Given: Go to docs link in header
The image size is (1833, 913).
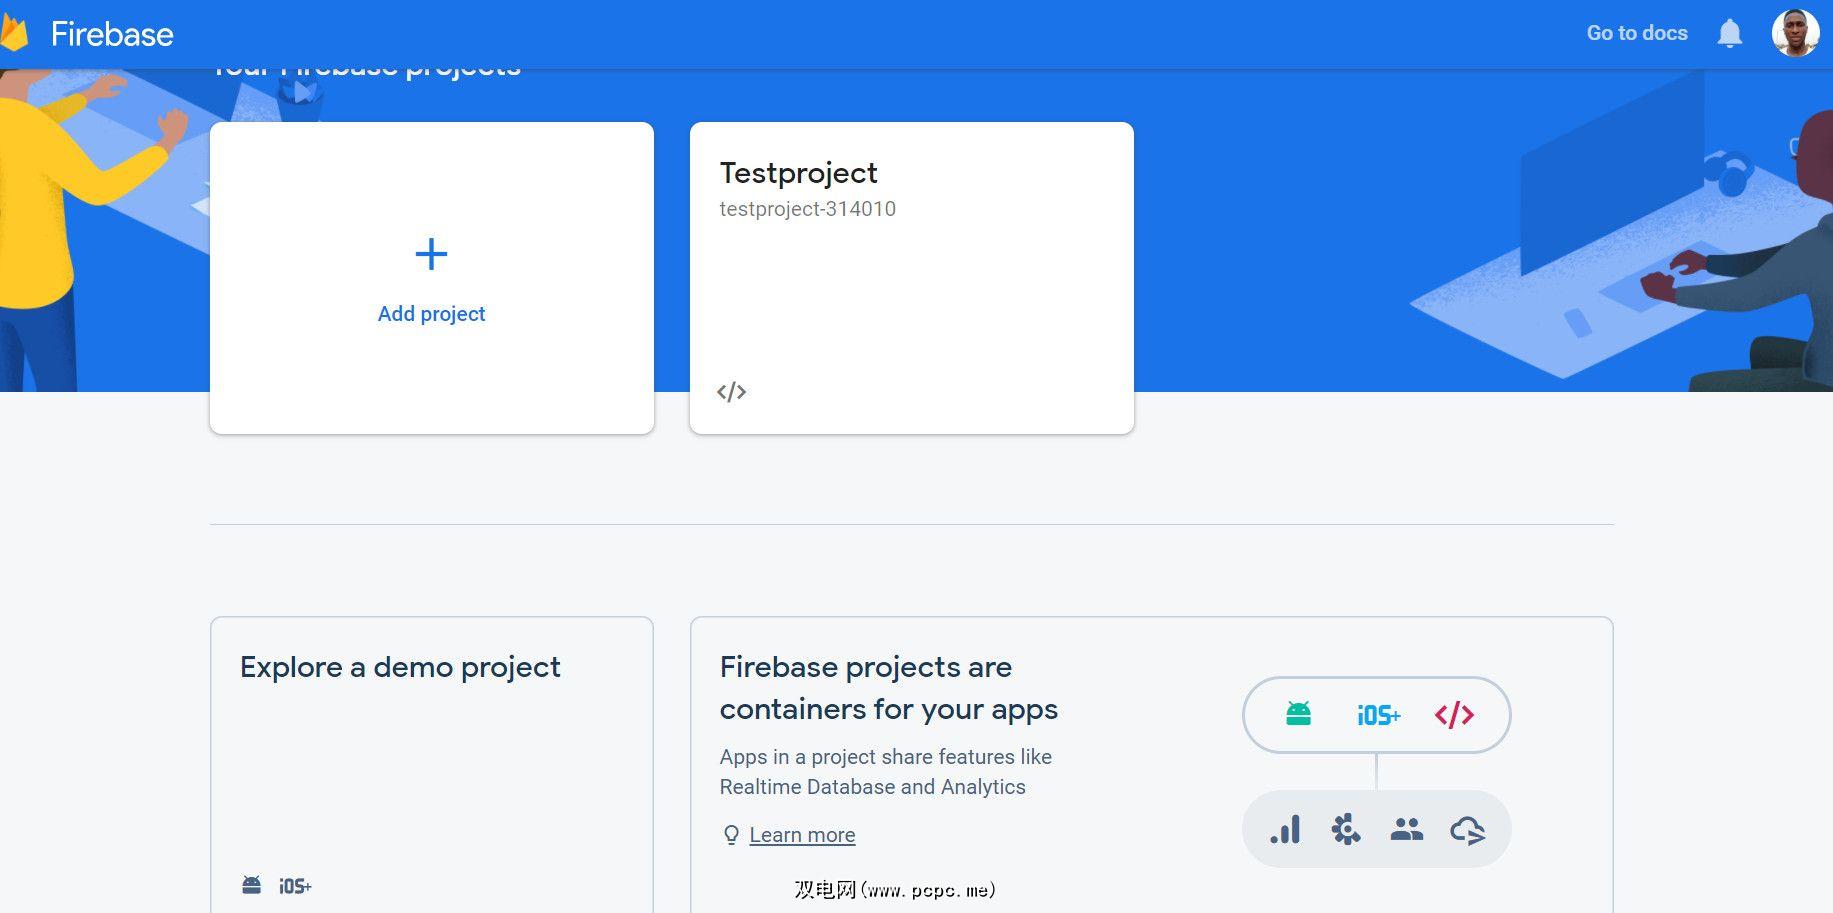Looking at the screenshot, I should point(1636,33).
